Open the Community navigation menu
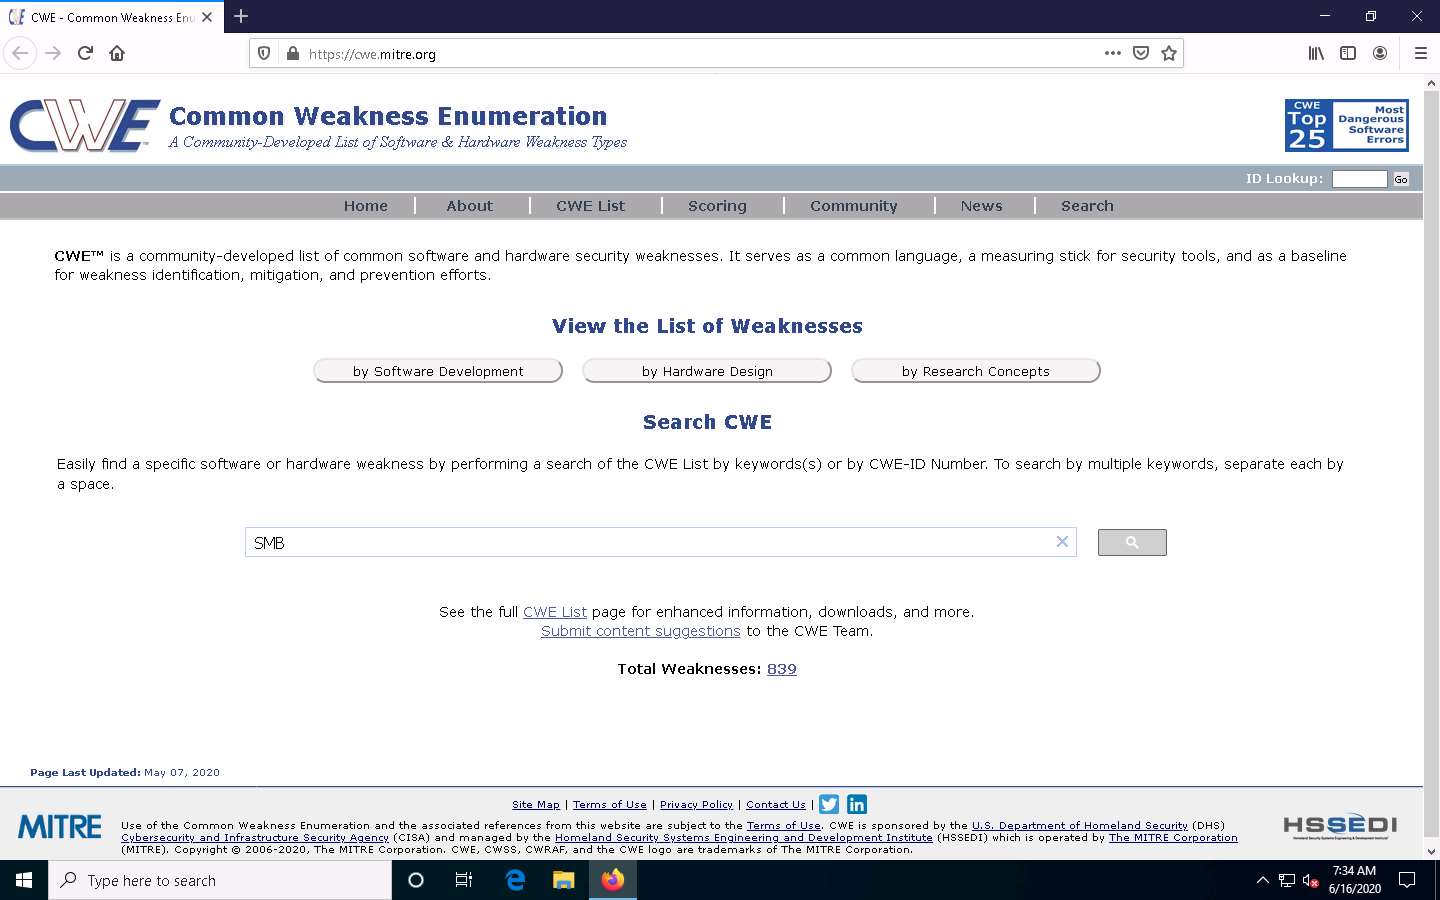This screenshot has height=900, width=1440. click(854, 206)
